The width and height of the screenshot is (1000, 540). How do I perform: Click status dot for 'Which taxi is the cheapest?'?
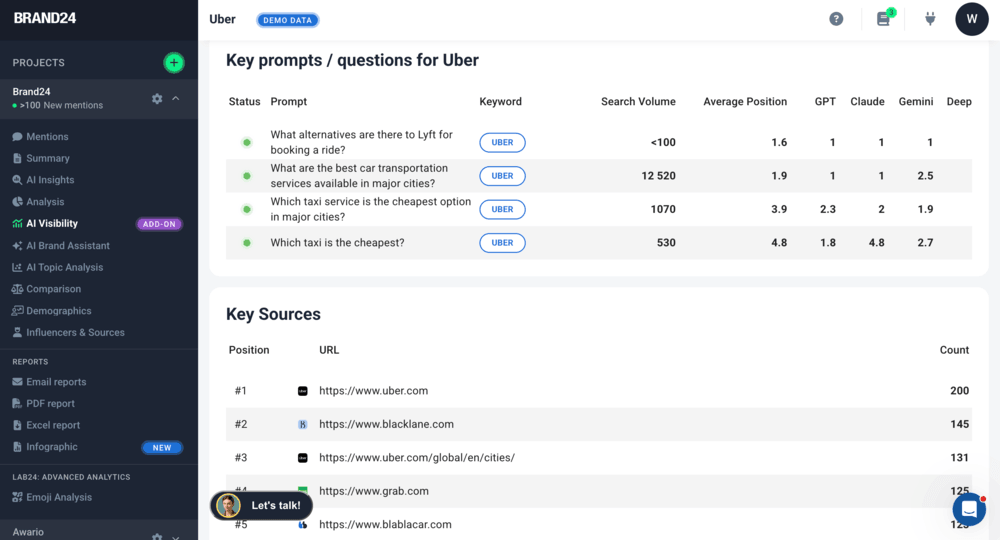(247, 243)
